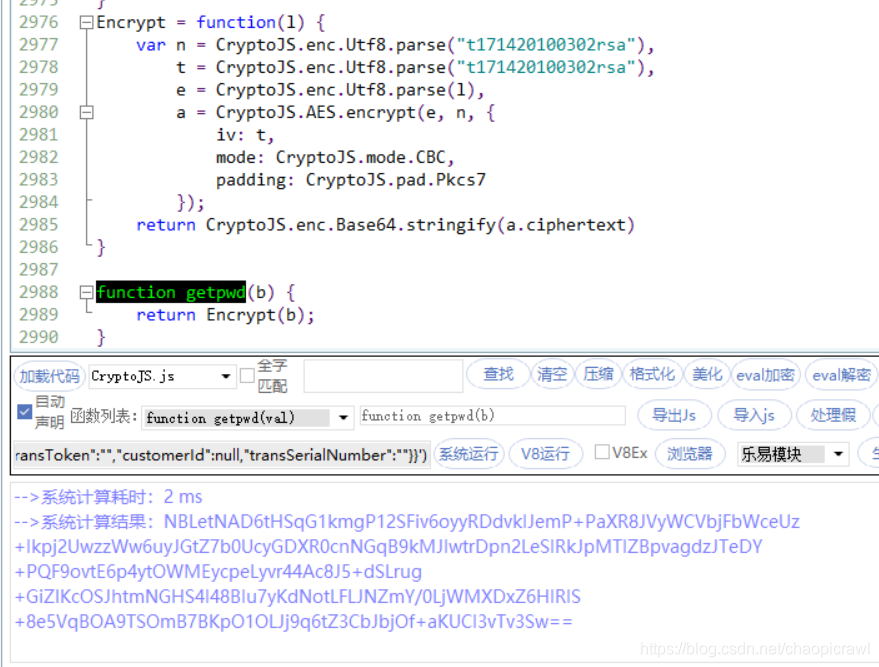Click the 美化 beautify button
The width and height of the screenshot is (879, 667).
pyautogui.click(x=707, y=374)
